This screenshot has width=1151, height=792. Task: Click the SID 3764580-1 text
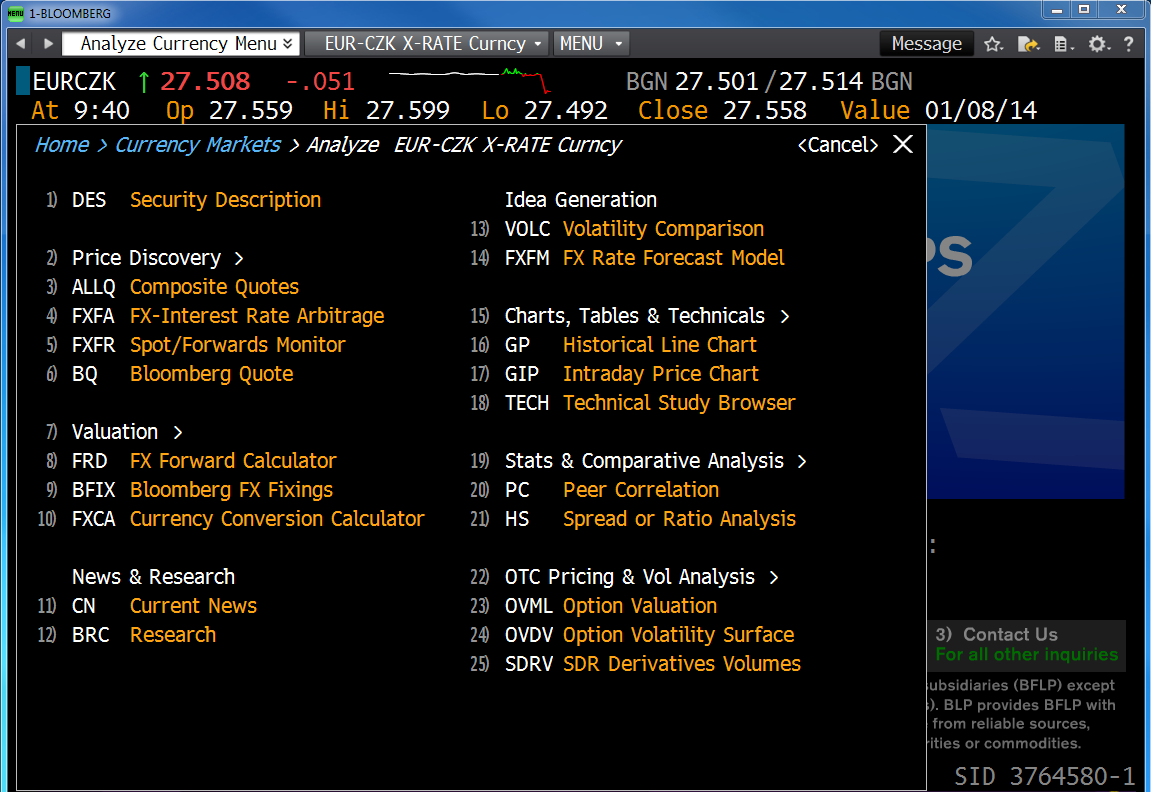click(x=1045, y=777)
